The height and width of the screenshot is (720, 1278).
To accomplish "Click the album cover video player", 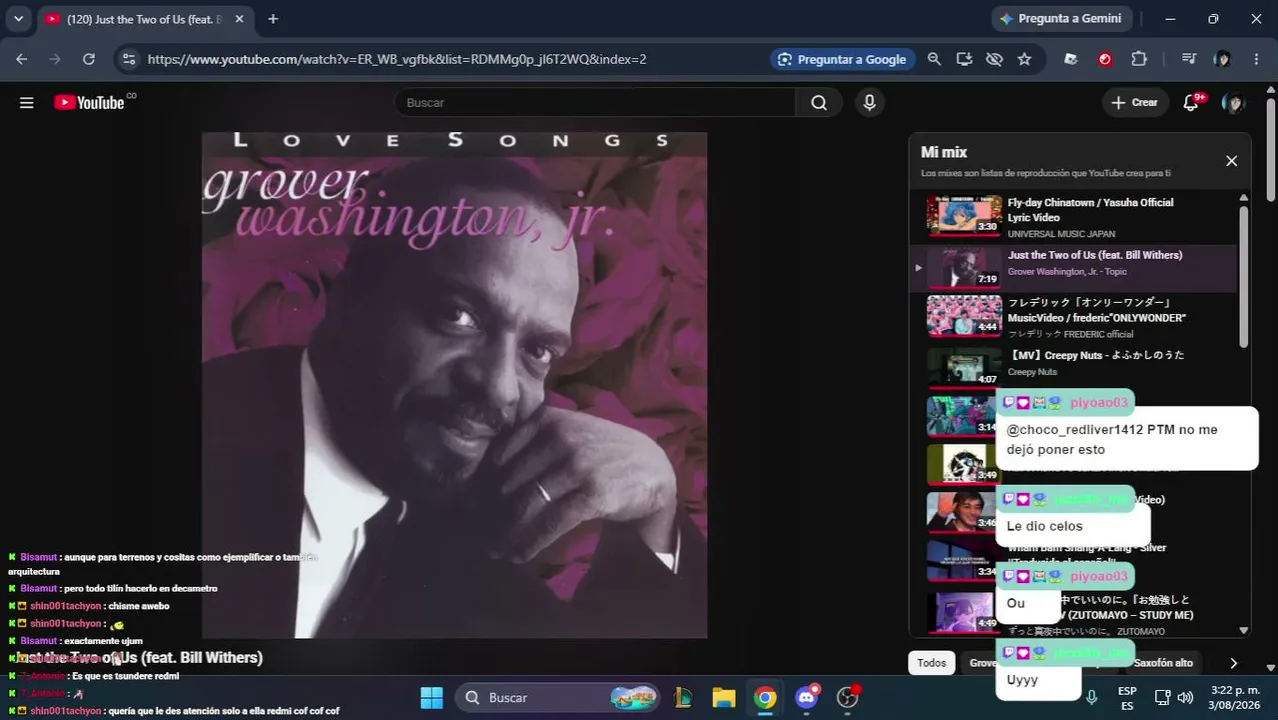I will coord(454,385).
